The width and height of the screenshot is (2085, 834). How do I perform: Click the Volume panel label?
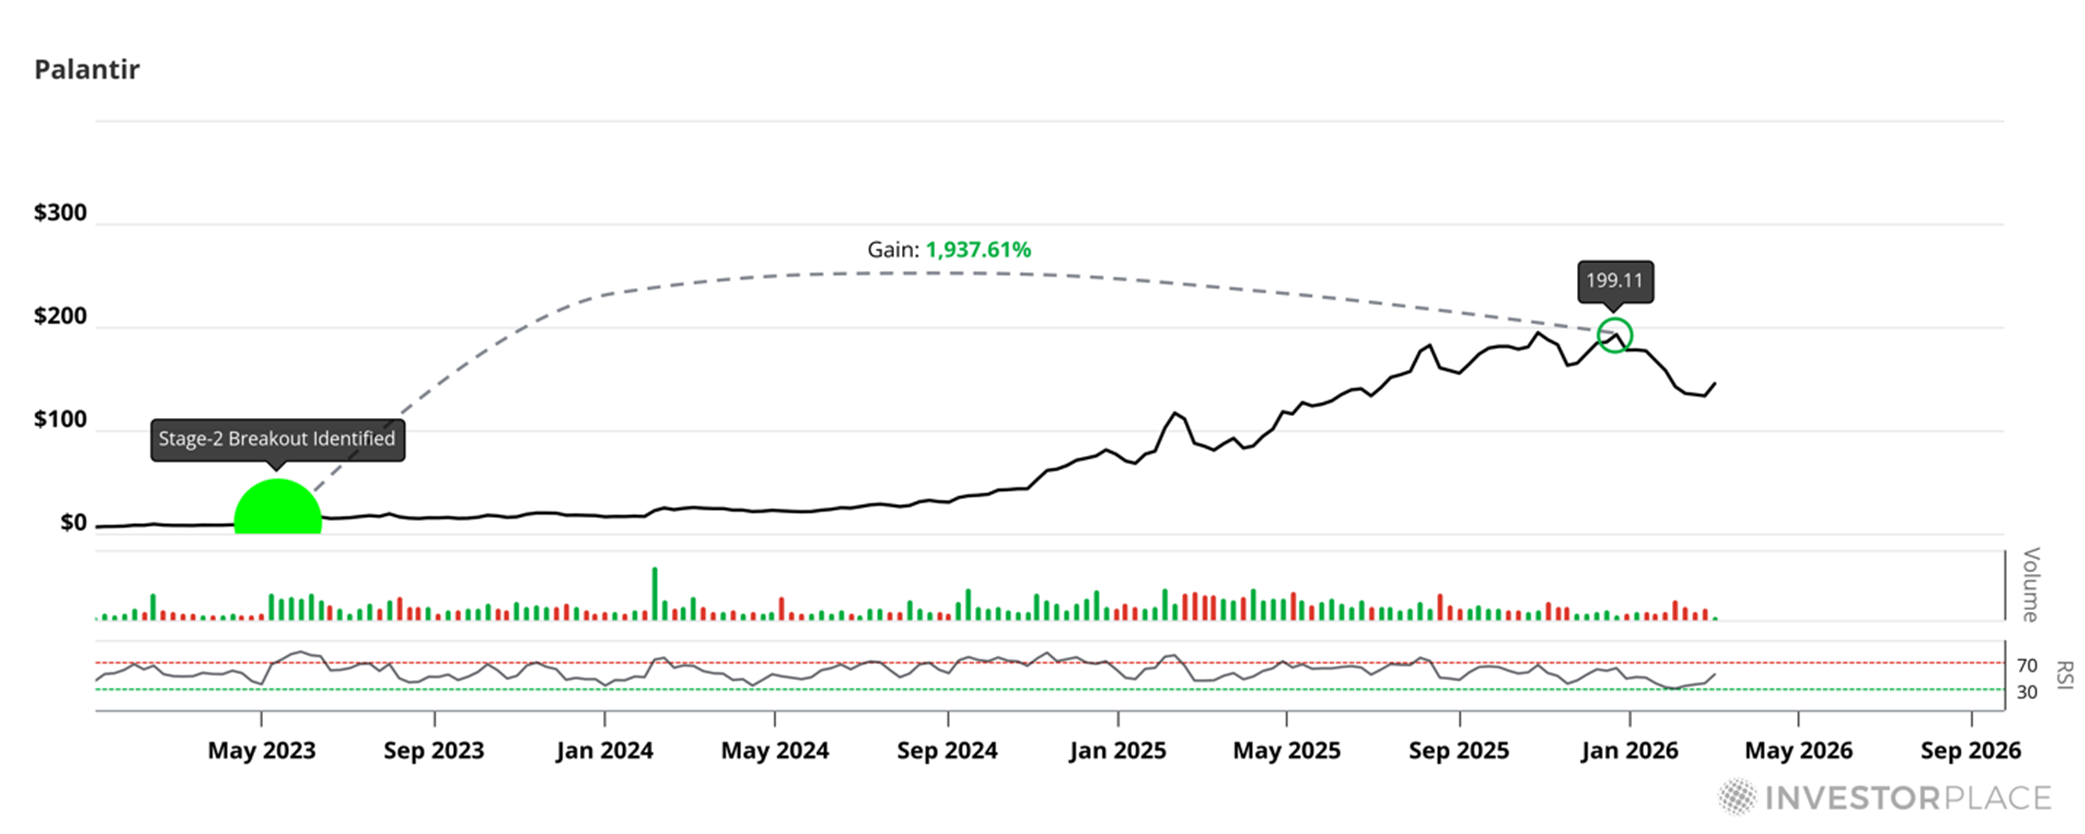(2031, 585)
